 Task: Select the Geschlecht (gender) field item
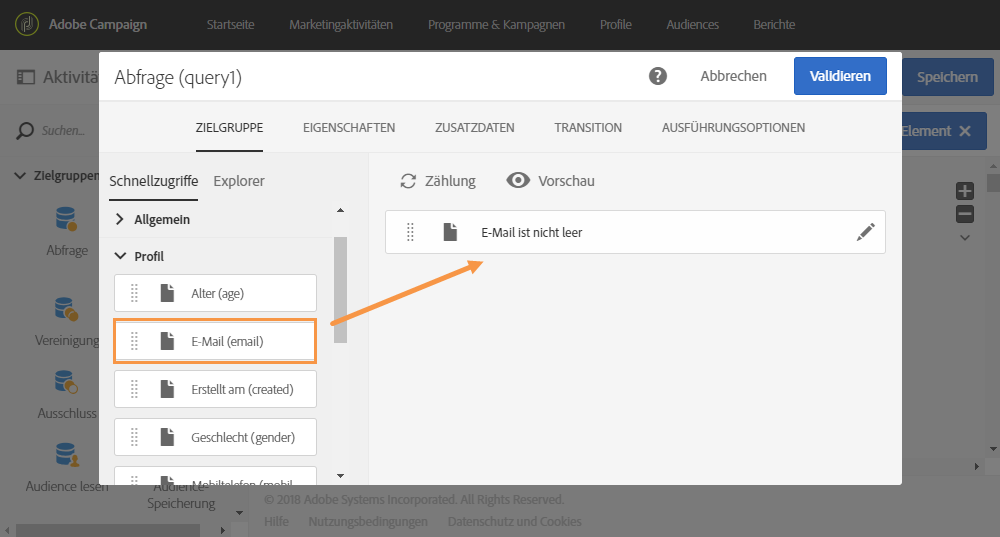click(x=216, y=437)
